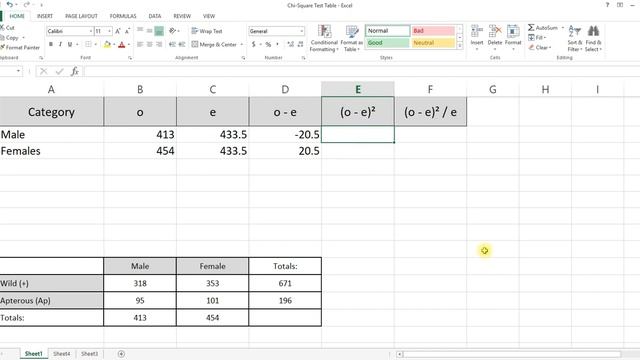Viewport: 640px width, 360px height.
Task: Select cell with value -20.5
Action: [285, 135]
